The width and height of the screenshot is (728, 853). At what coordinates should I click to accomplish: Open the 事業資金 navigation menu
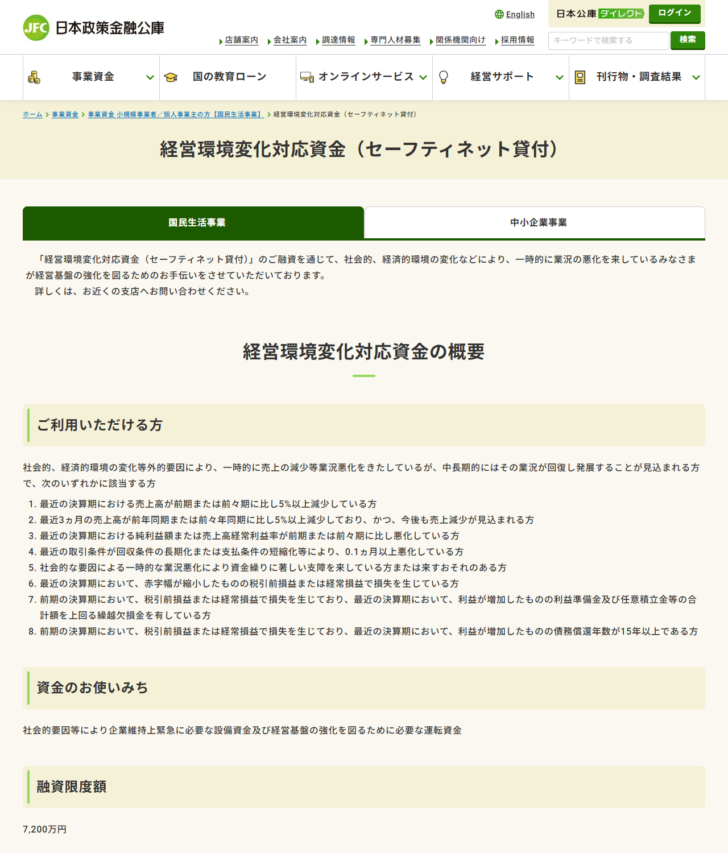91,77
